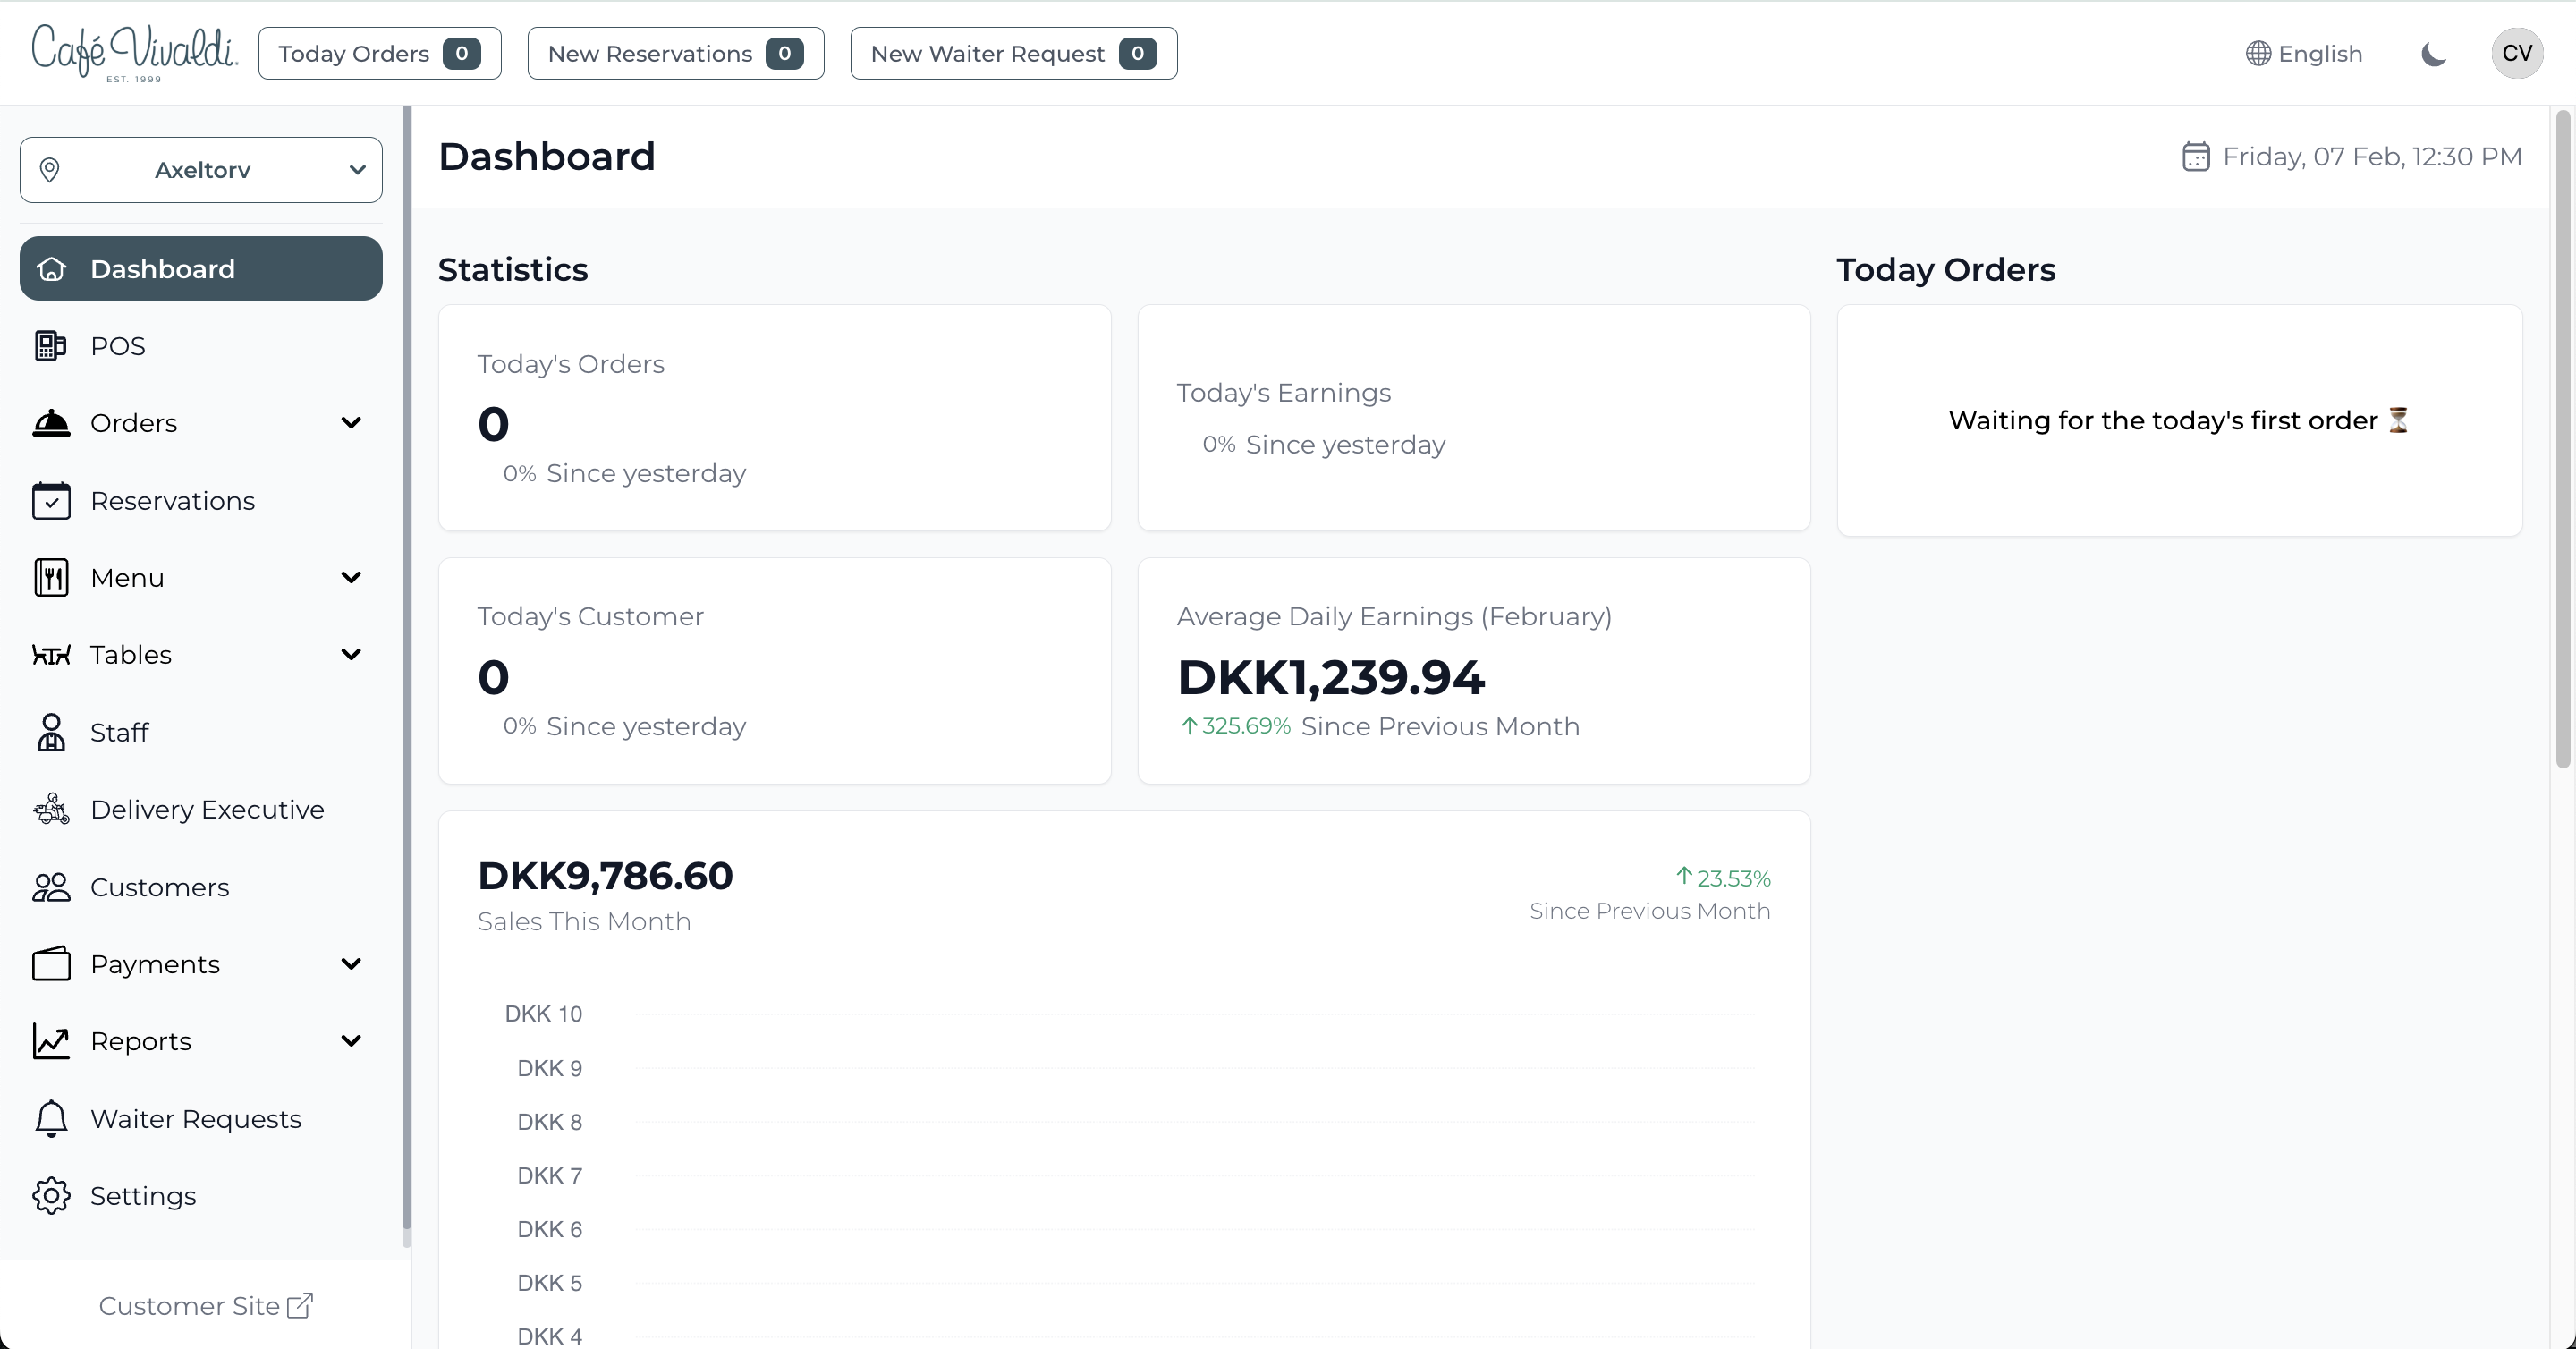Select Dashboard in the sidebar
Image resolution: width=2576 pixels, height=1349 pixels.
[x=201, y=269]
